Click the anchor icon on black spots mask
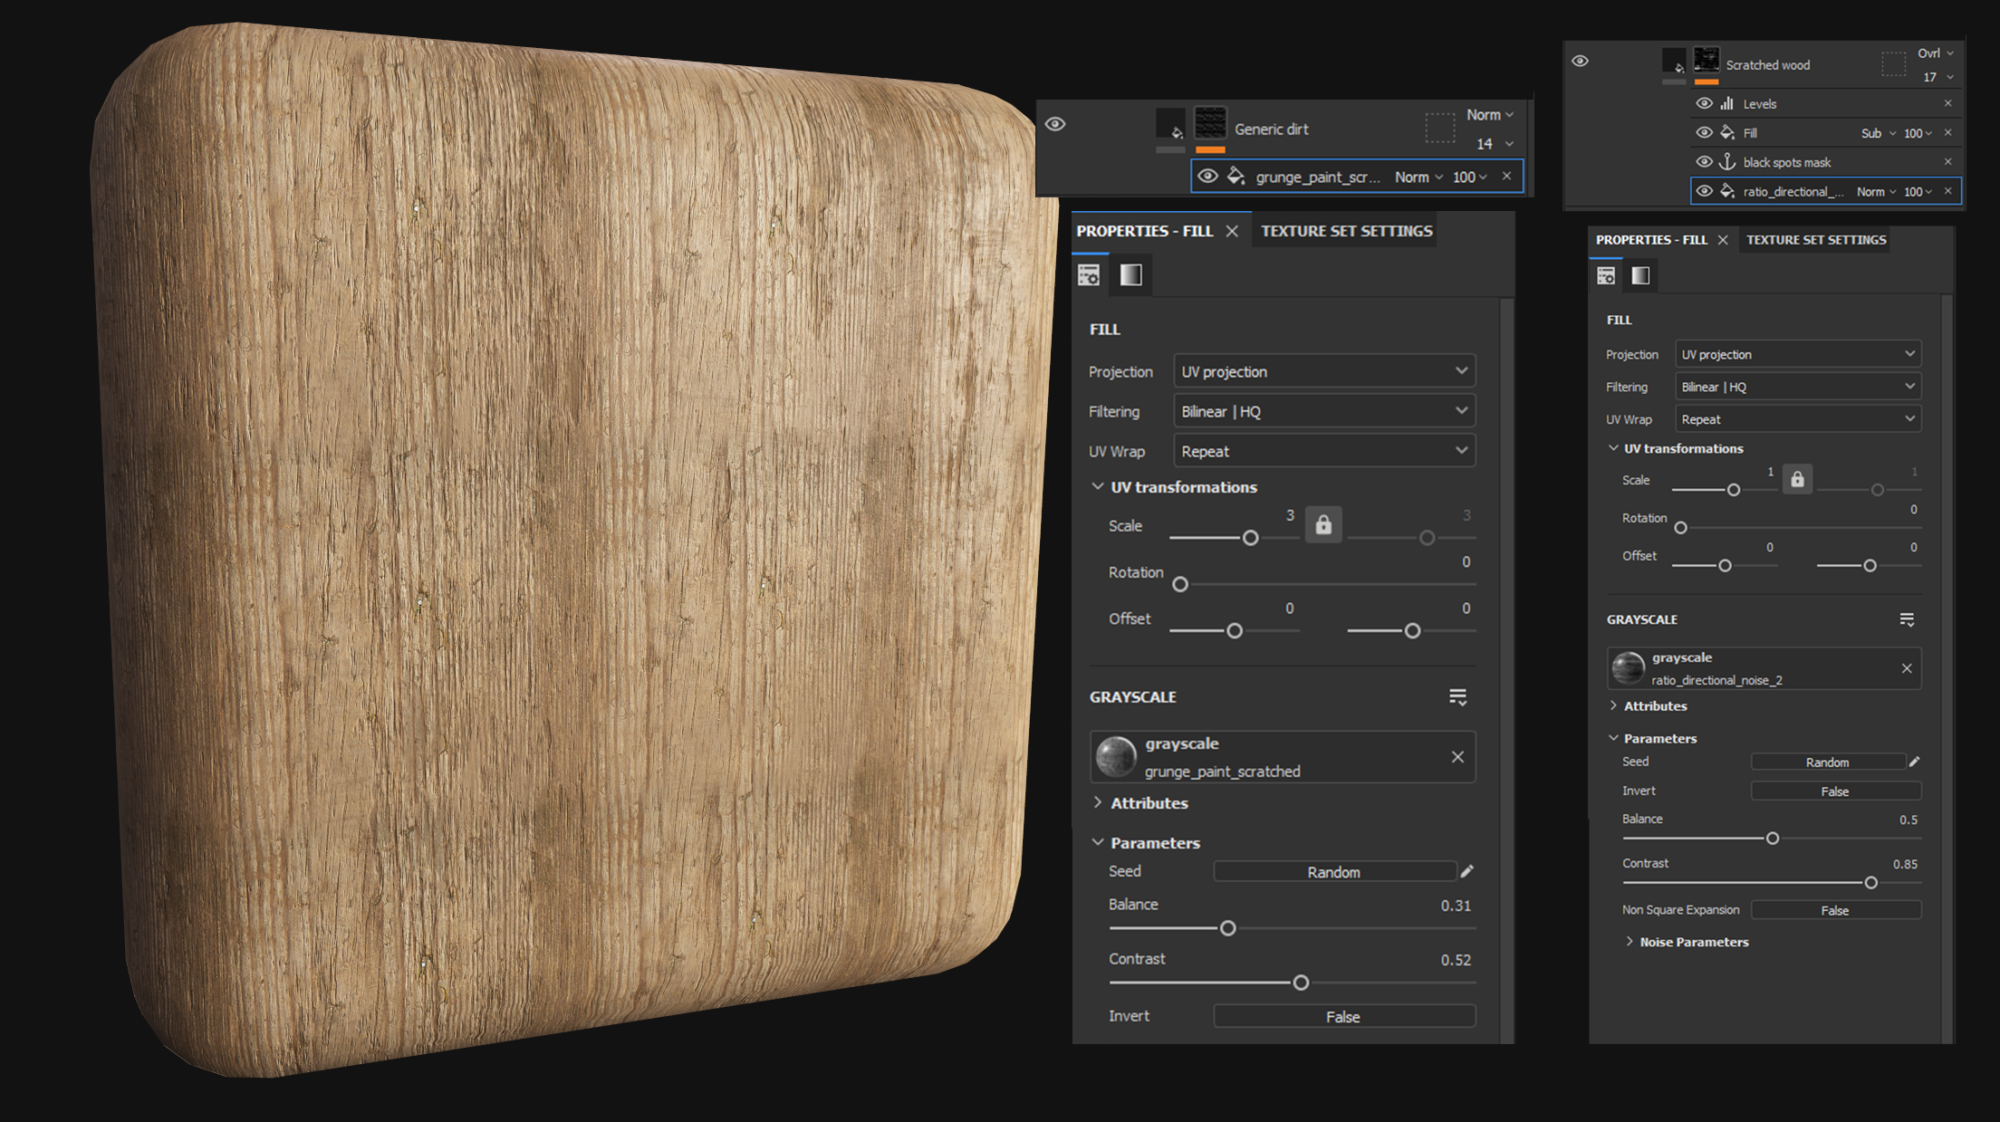 (x=1727, y=161)
